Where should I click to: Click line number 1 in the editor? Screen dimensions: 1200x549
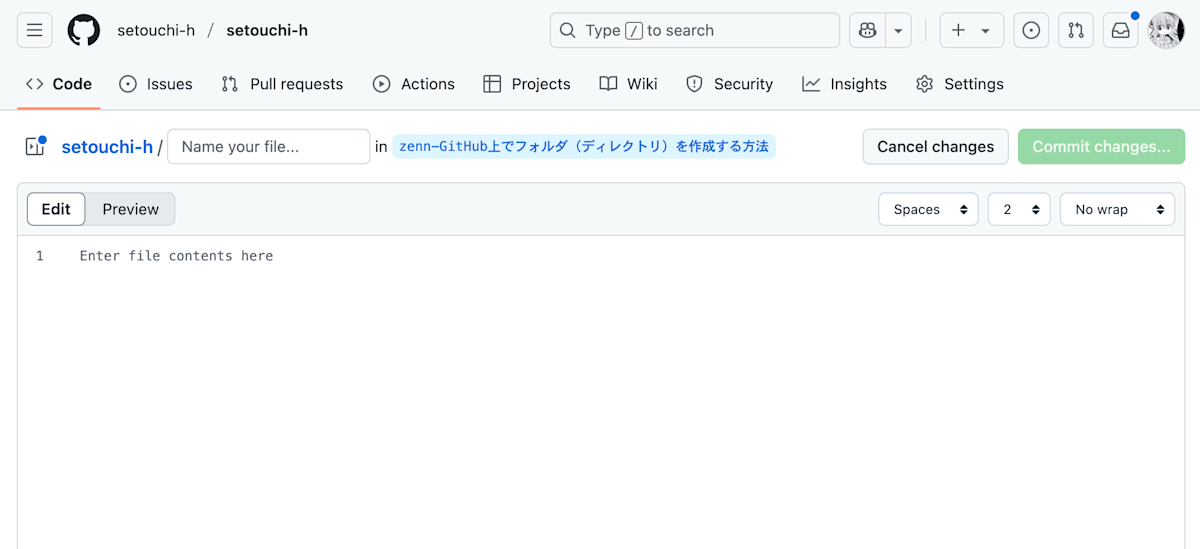click(40, 256)
